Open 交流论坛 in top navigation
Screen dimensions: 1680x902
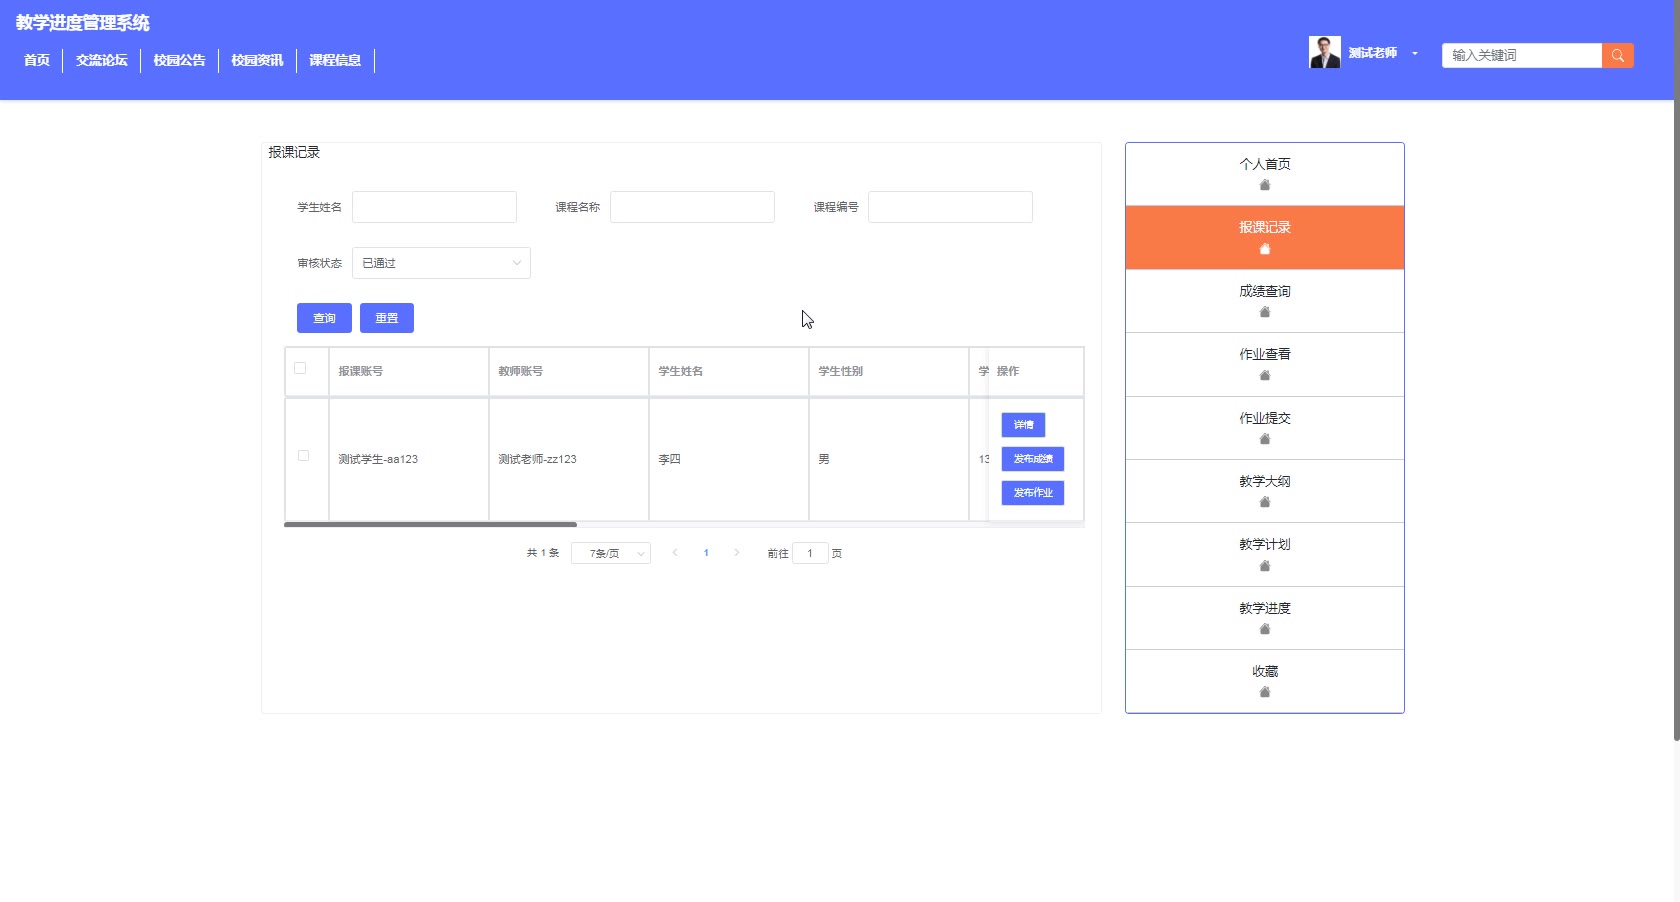[x=102, y=60]
